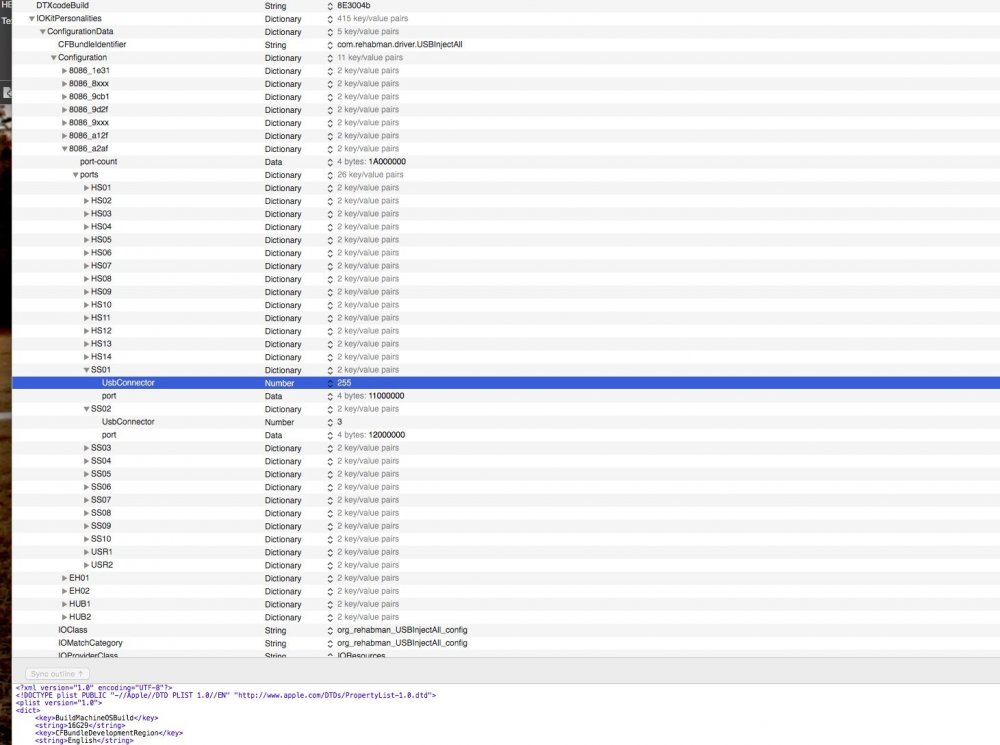Screen dimensions: 1000x745
Task: Change type of port-count Data row
Action: 330,162
